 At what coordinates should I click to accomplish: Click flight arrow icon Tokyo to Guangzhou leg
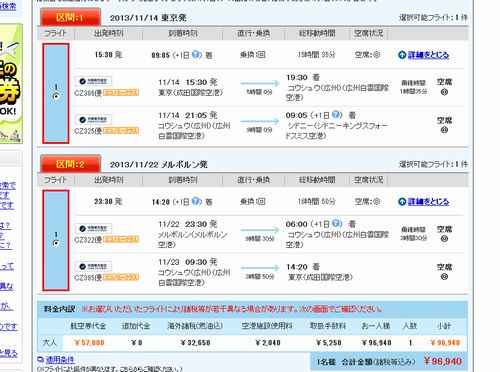pos(260,83)
